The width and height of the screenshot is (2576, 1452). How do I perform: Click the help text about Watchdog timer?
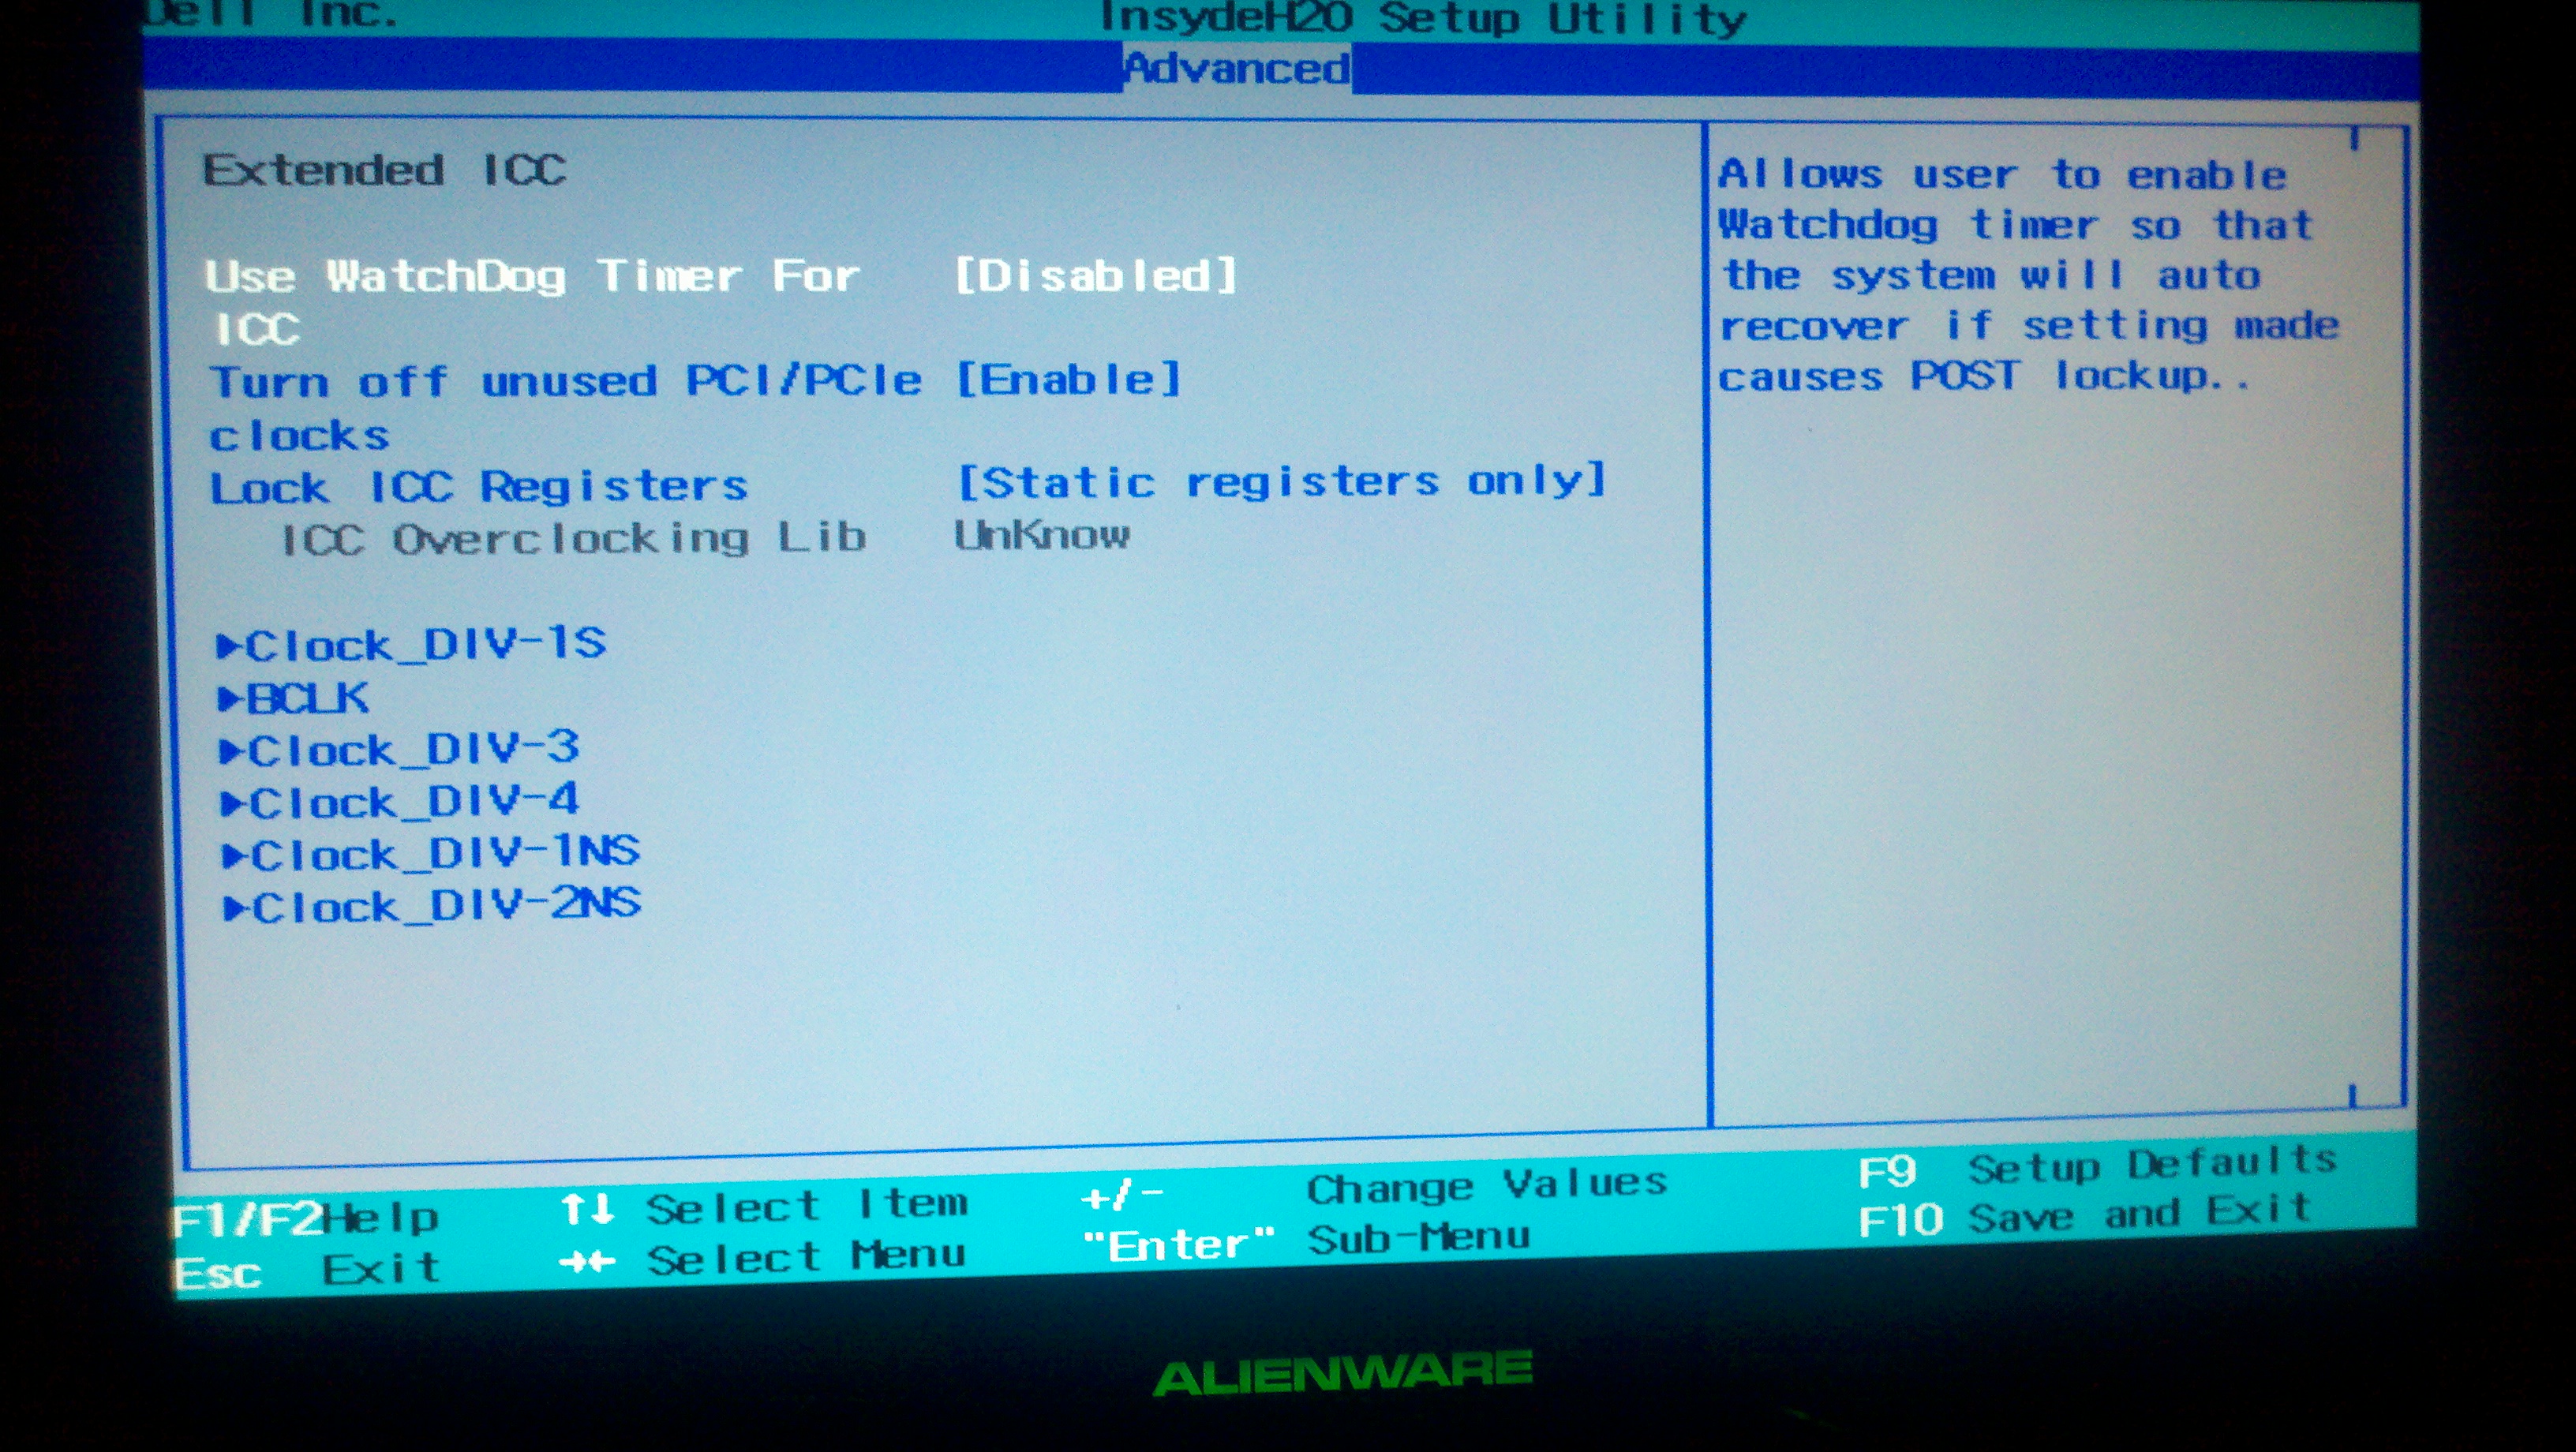pyautogui.click(x=2028, y=275)
